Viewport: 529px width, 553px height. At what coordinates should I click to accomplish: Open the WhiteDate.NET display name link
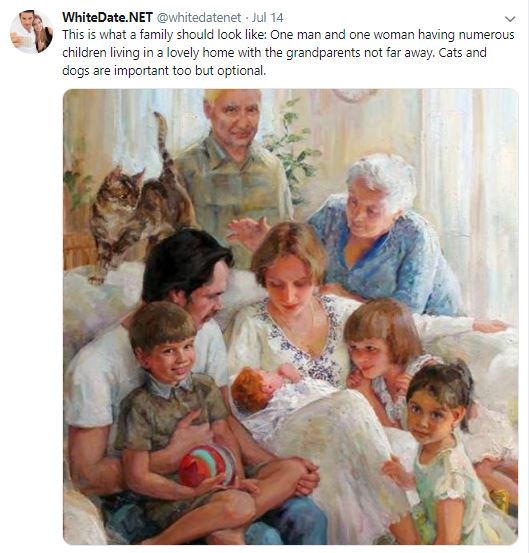click(x=107, y=17)
